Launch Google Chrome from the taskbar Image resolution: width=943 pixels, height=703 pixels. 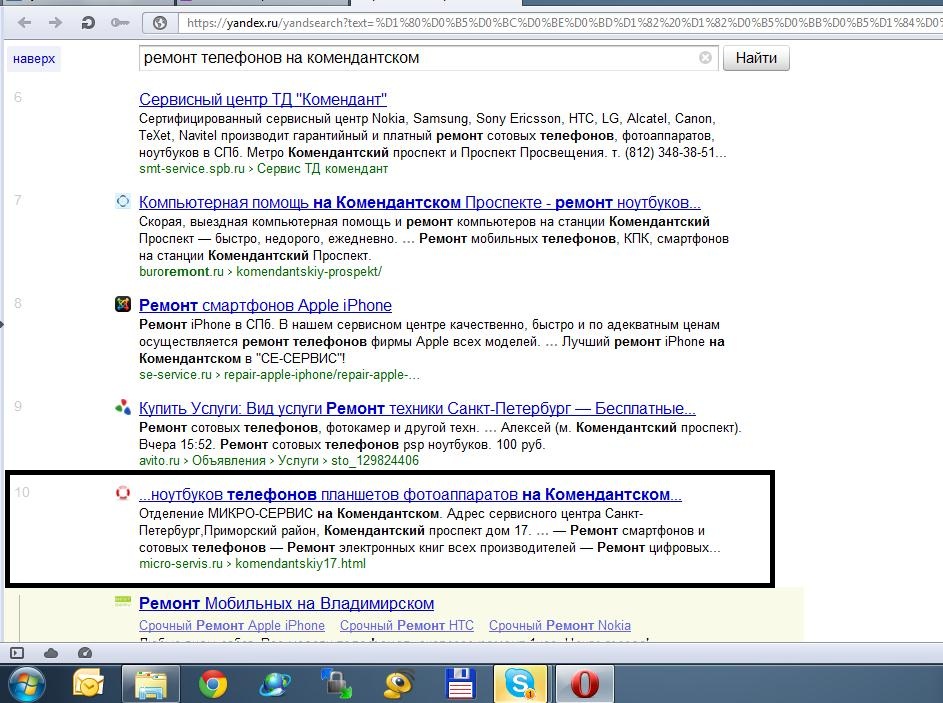213,684
